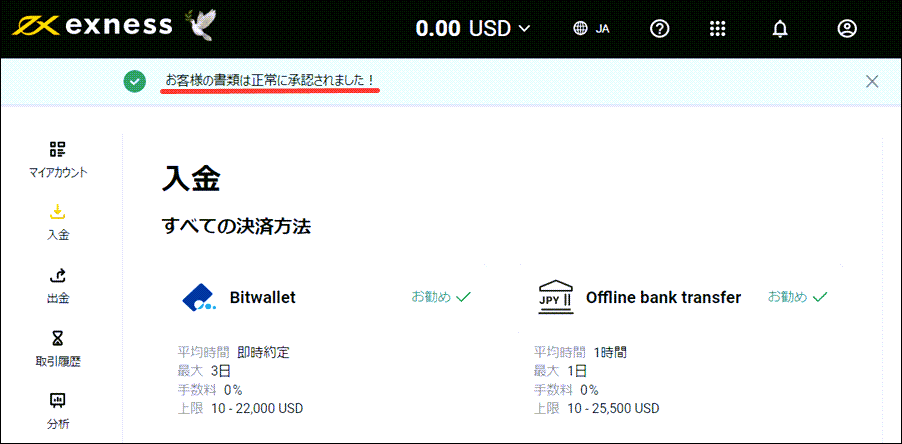This screenshot has height=444, width=902.
Task: Click the document approved message text
Action: point(270,80)
